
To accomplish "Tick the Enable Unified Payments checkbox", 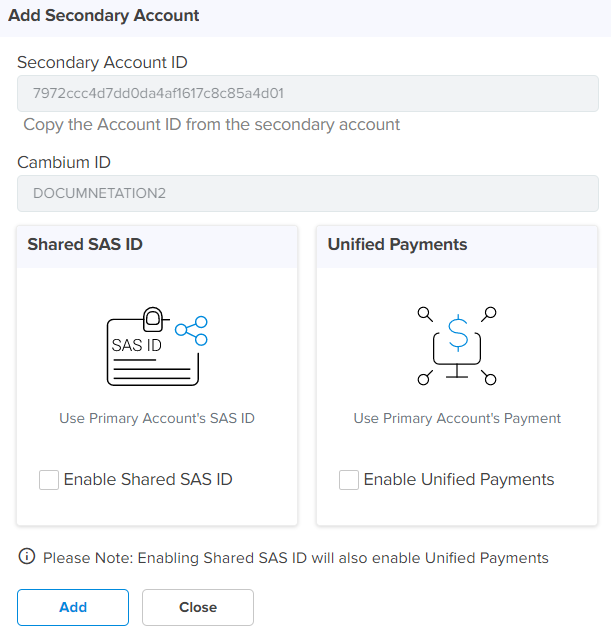I will pos(349,480).
